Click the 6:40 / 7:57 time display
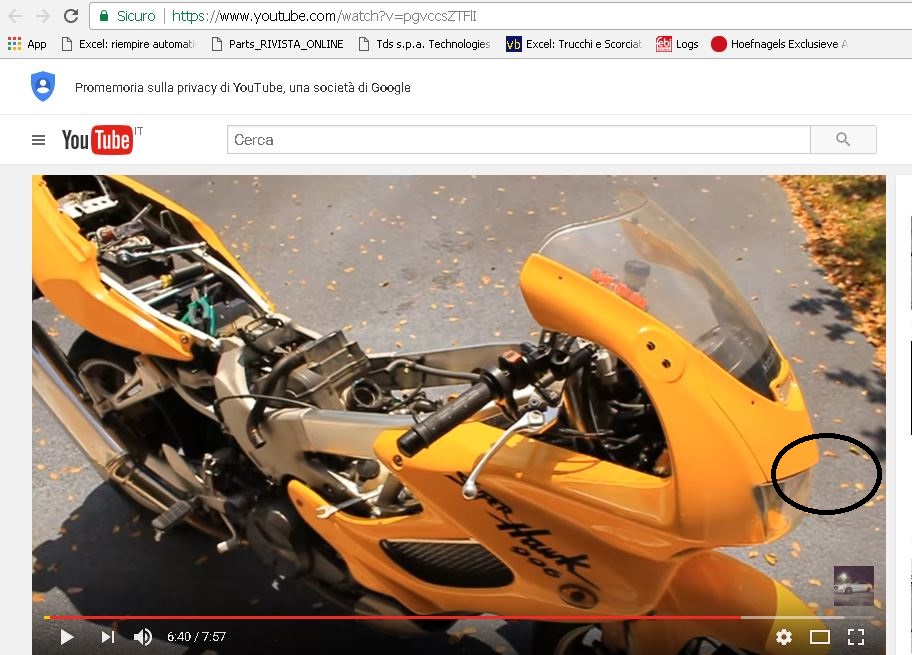Image resolution: width=912 pixels, height=655 pixels. coord(196,637)
